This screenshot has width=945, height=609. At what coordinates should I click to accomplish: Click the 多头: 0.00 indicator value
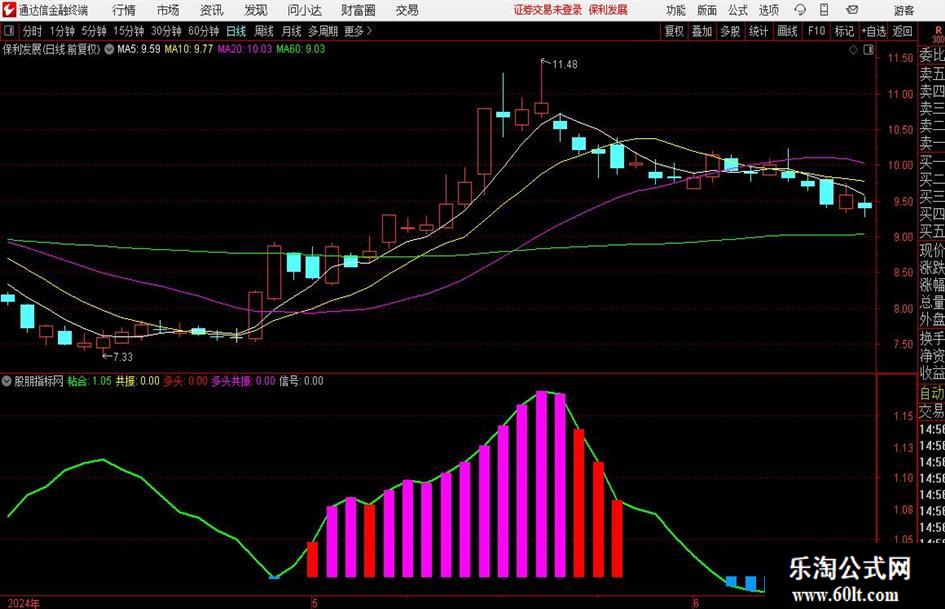186,381
